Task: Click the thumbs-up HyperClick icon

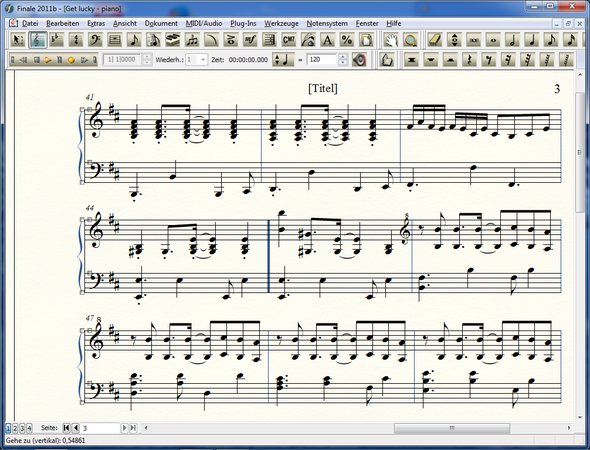Action: (387, 60)
